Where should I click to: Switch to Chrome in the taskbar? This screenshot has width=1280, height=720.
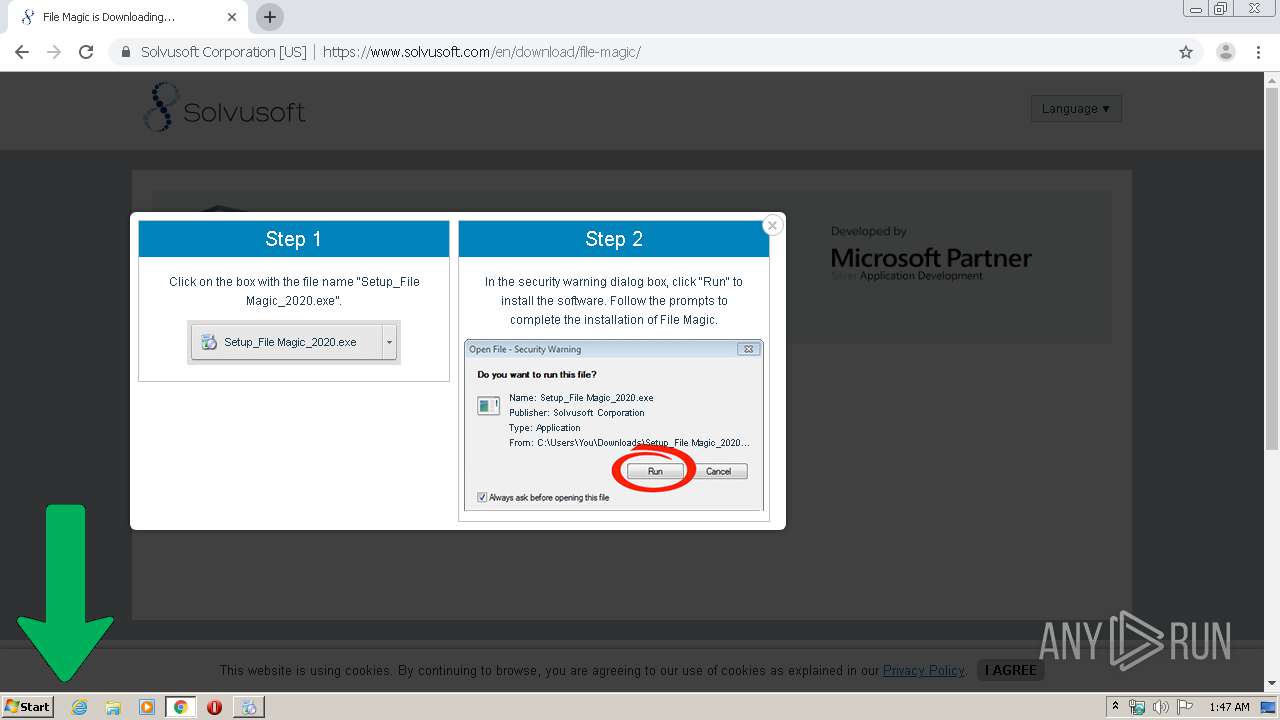181,707
